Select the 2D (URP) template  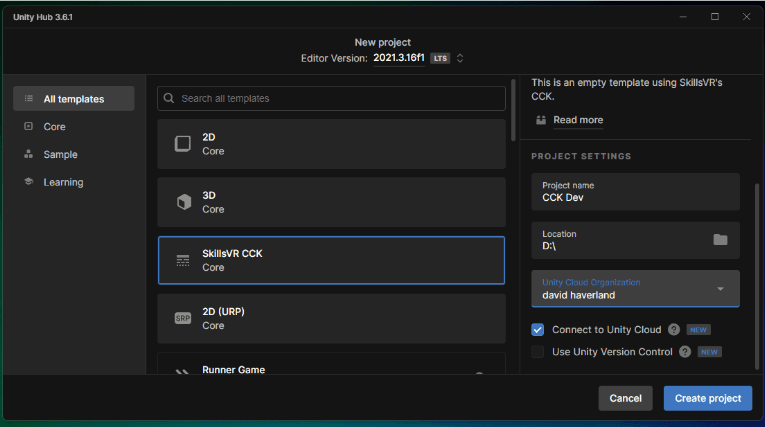point(331,318)
